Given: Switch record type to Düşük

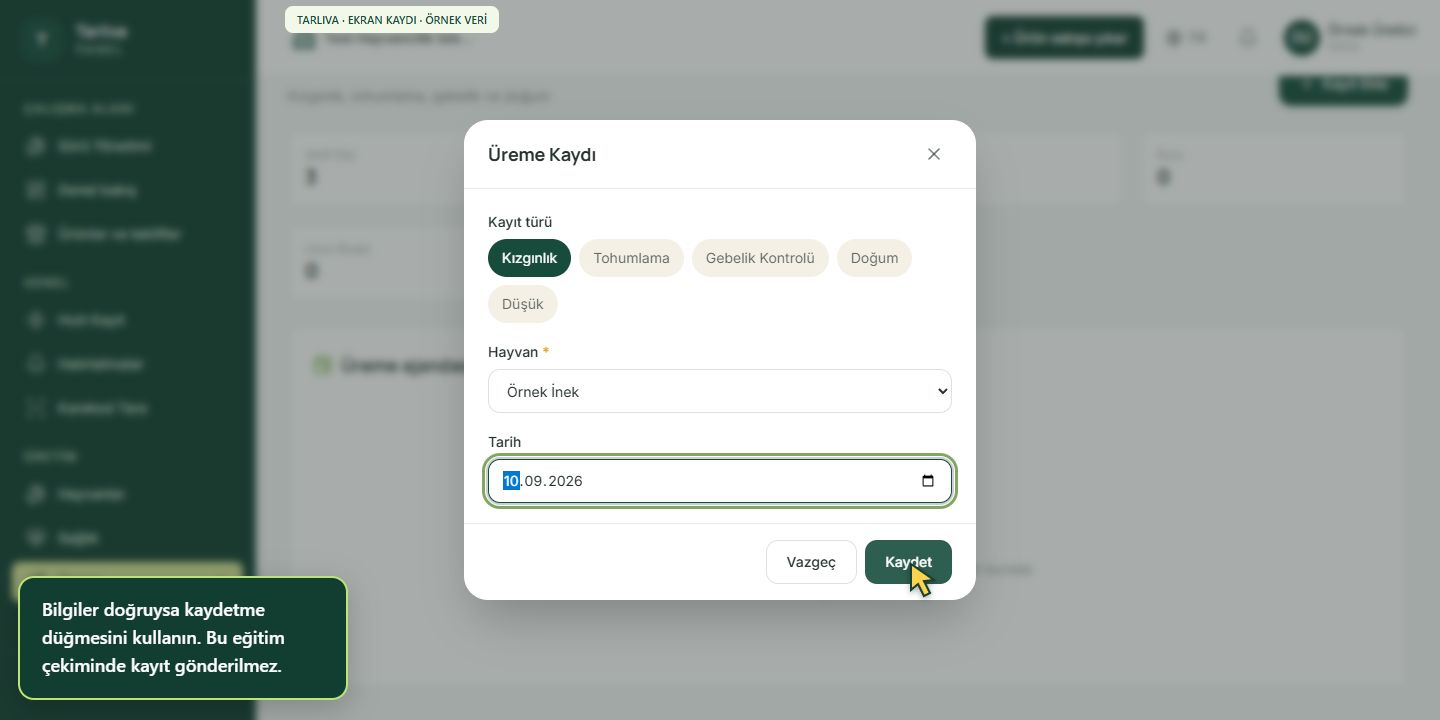Looking at the screenshot, I should 523,304.
